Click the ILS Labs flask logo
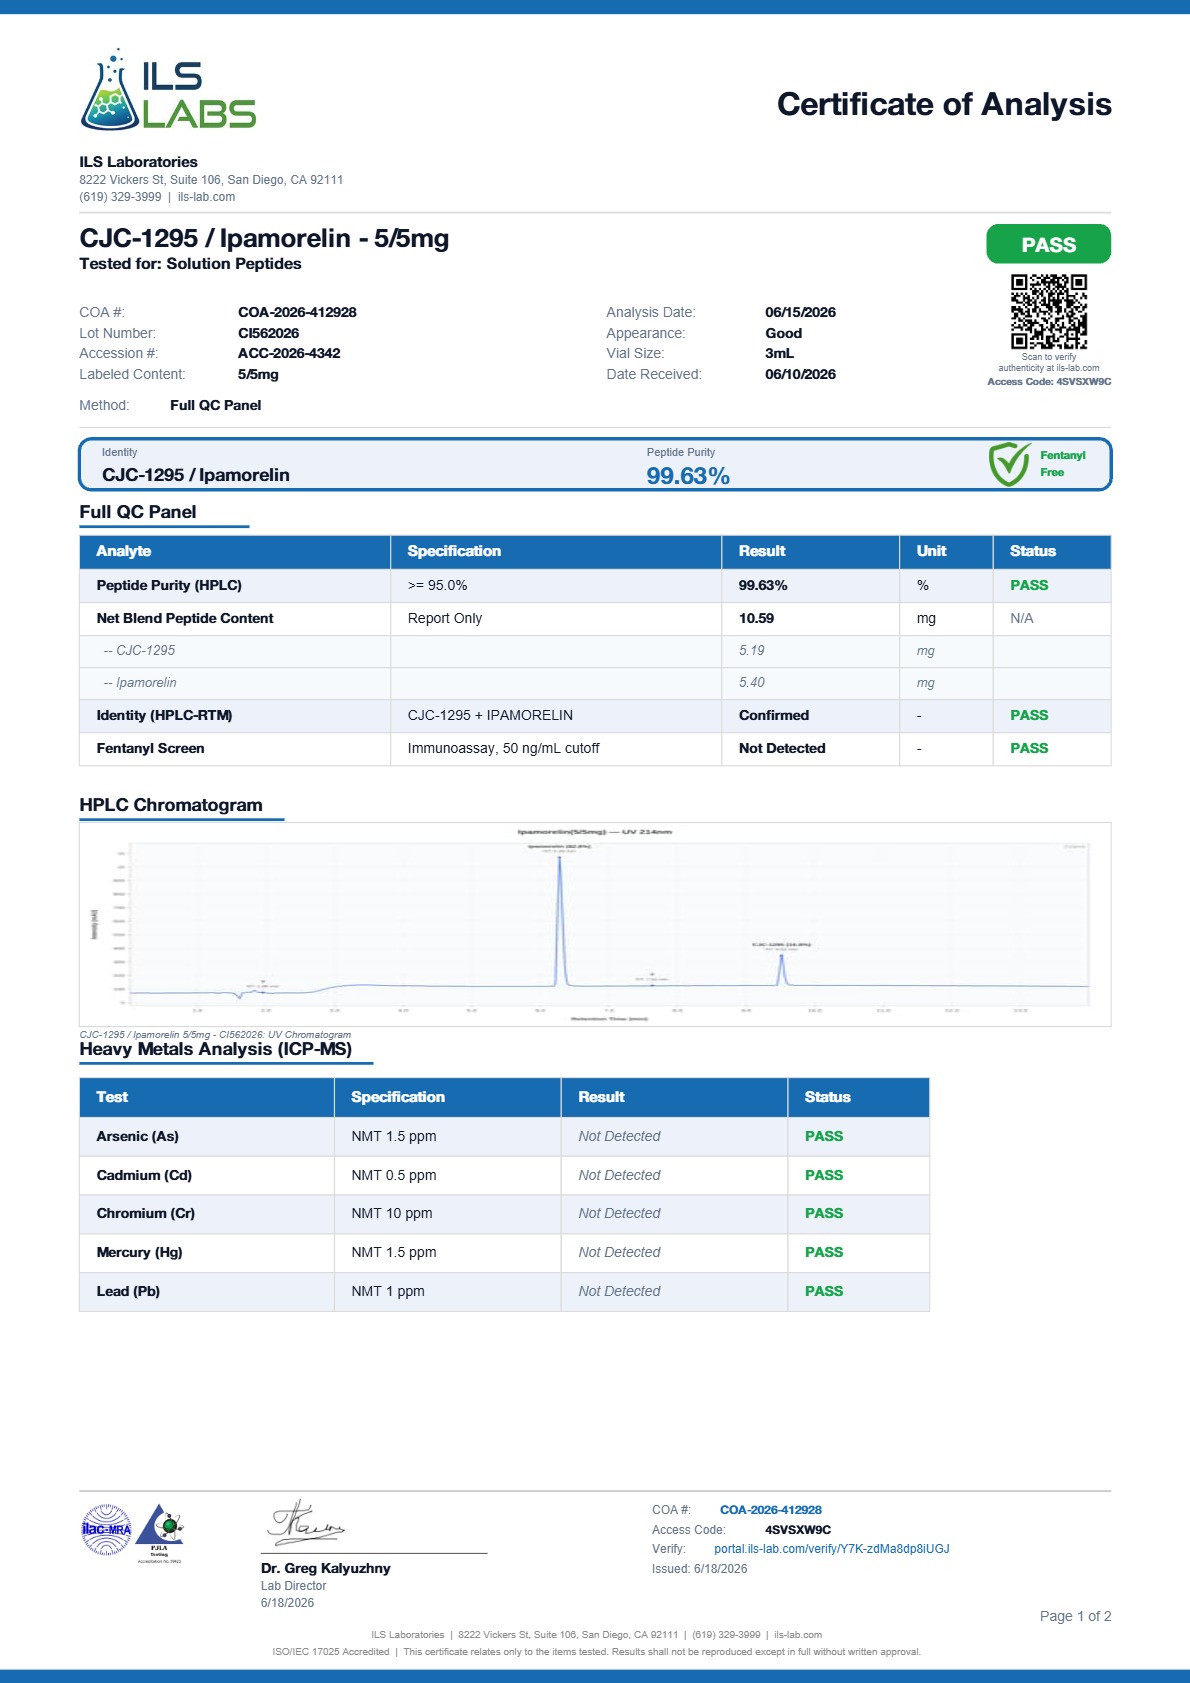The width and height of the screenshot is (1190, 1683). tap(168, 90)
